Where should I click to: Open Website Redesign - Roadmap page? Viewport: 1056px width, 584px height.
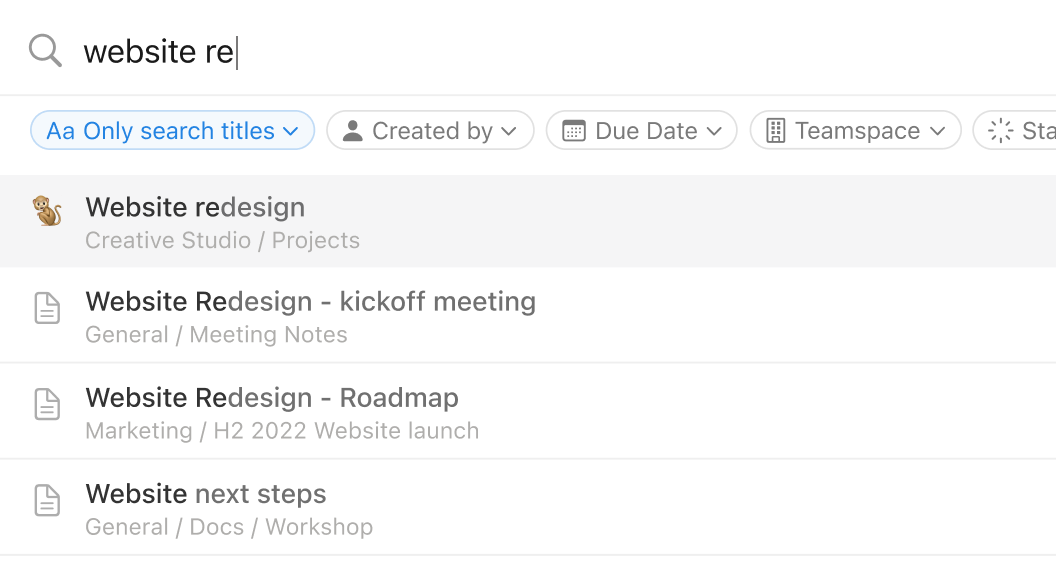point(272,398)
